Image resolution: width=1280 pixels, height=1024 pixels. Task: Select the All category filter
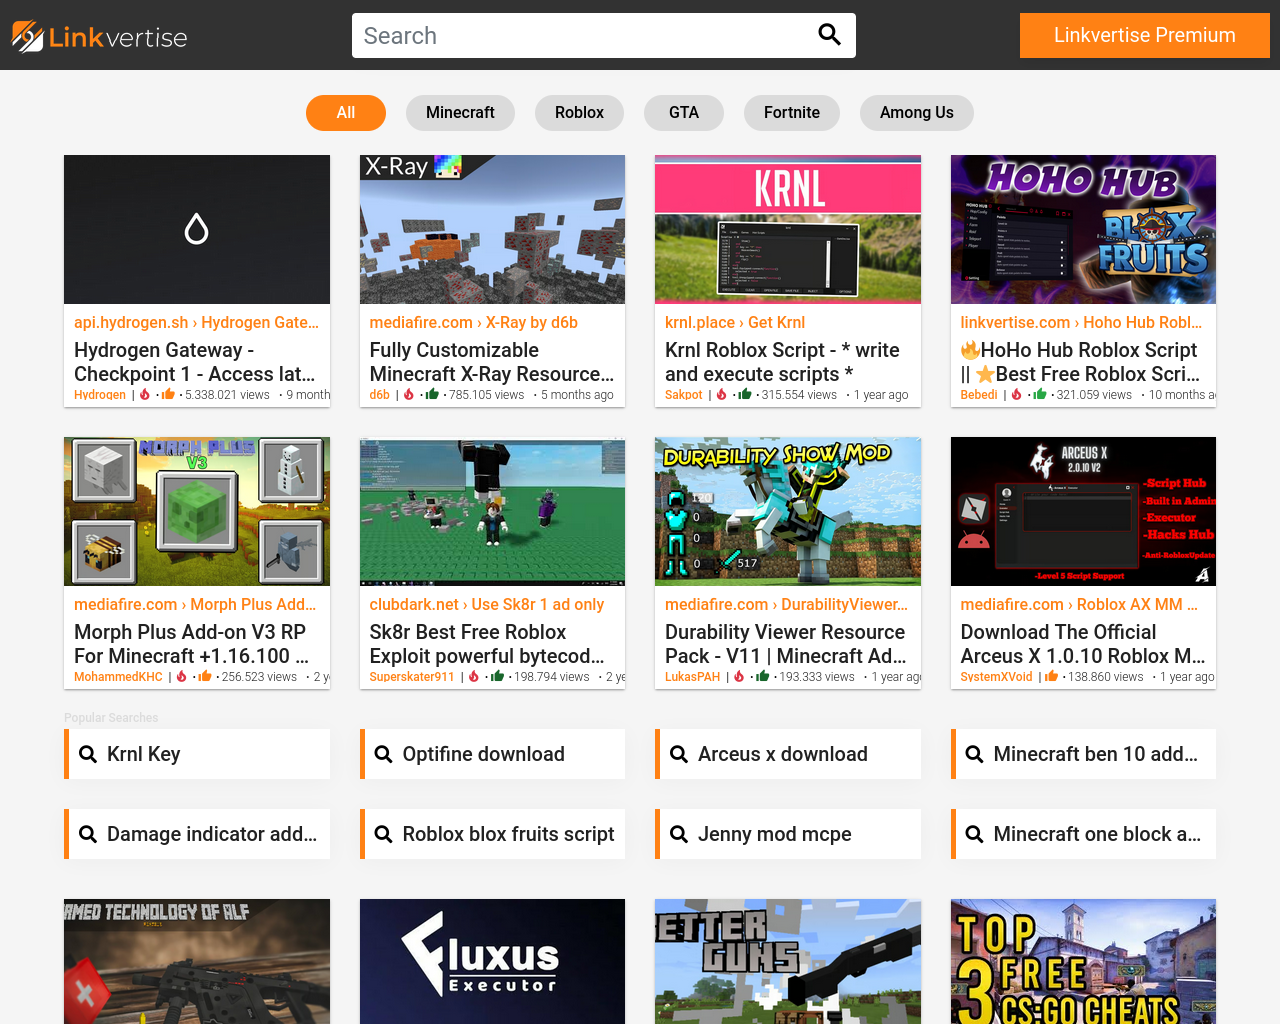coord(345,113)
